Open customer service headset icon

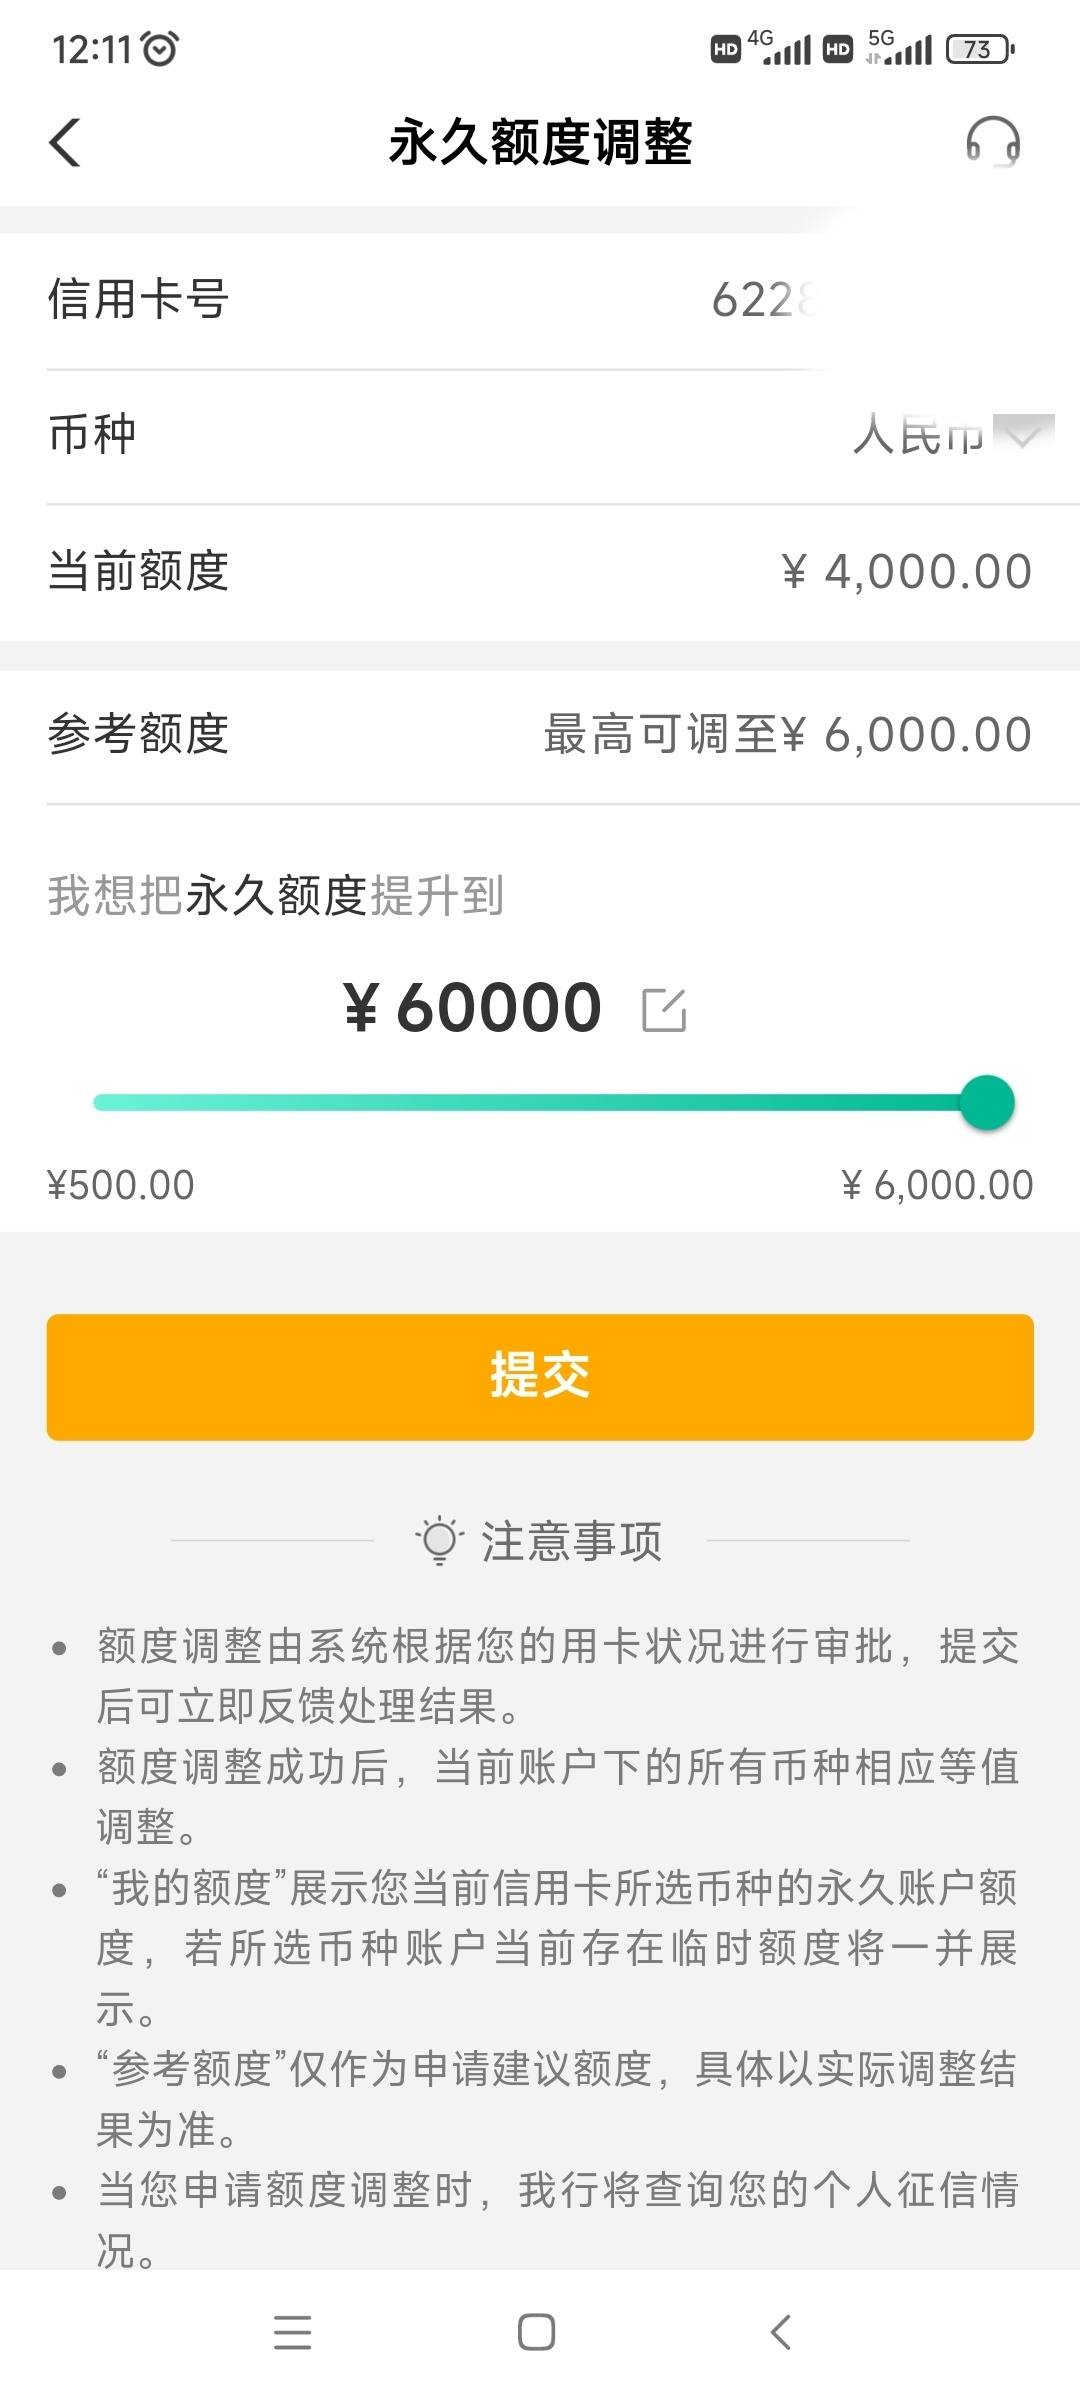(x=992, y=142)
